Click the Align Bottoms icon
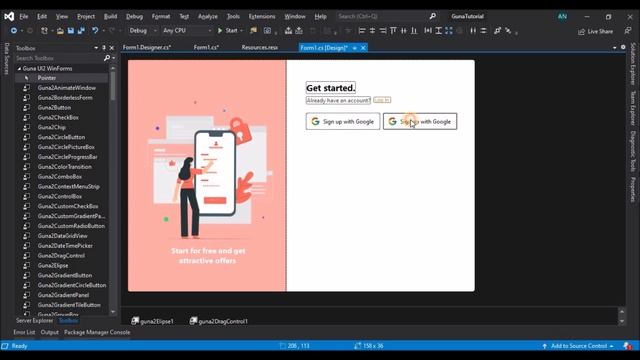640x360 pixels. tap(414, 31)
